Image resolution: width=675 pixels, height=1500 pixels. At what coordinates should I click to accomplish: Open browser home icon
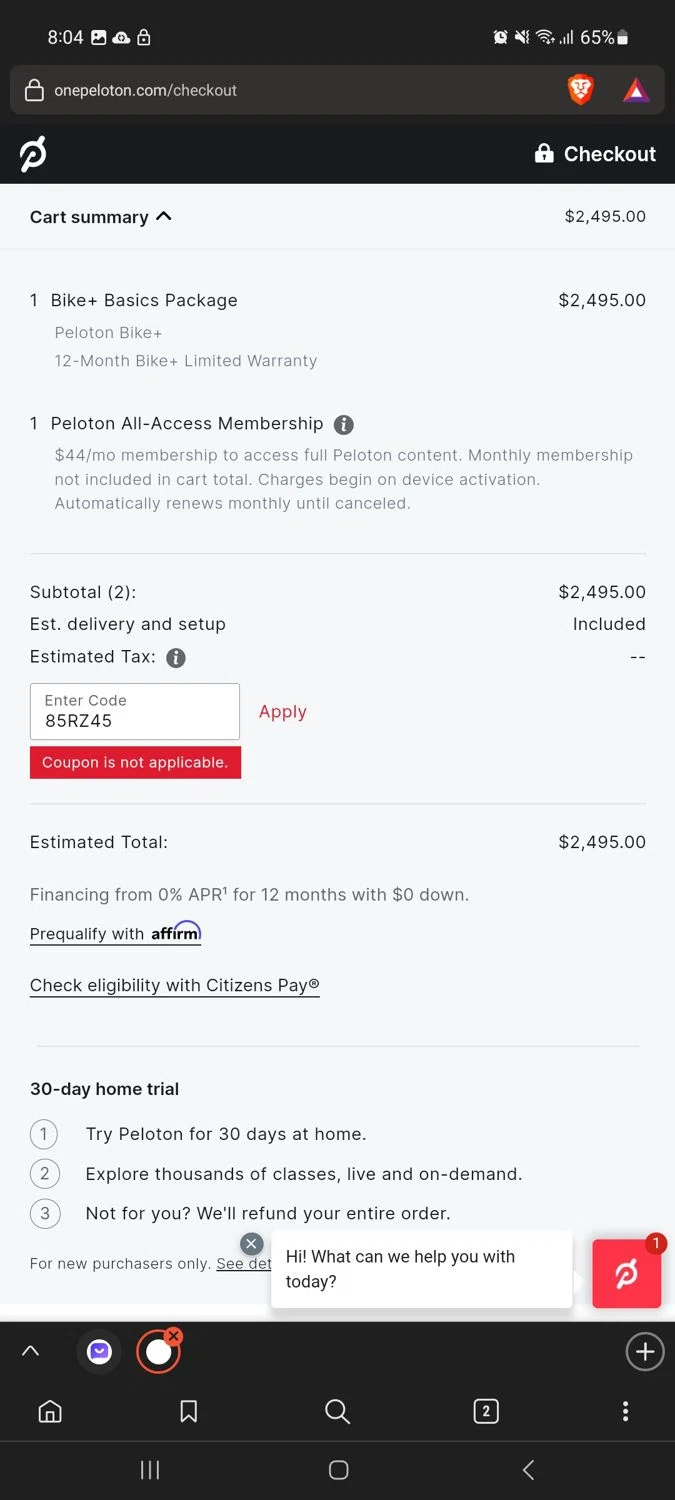coord(50,1411)
